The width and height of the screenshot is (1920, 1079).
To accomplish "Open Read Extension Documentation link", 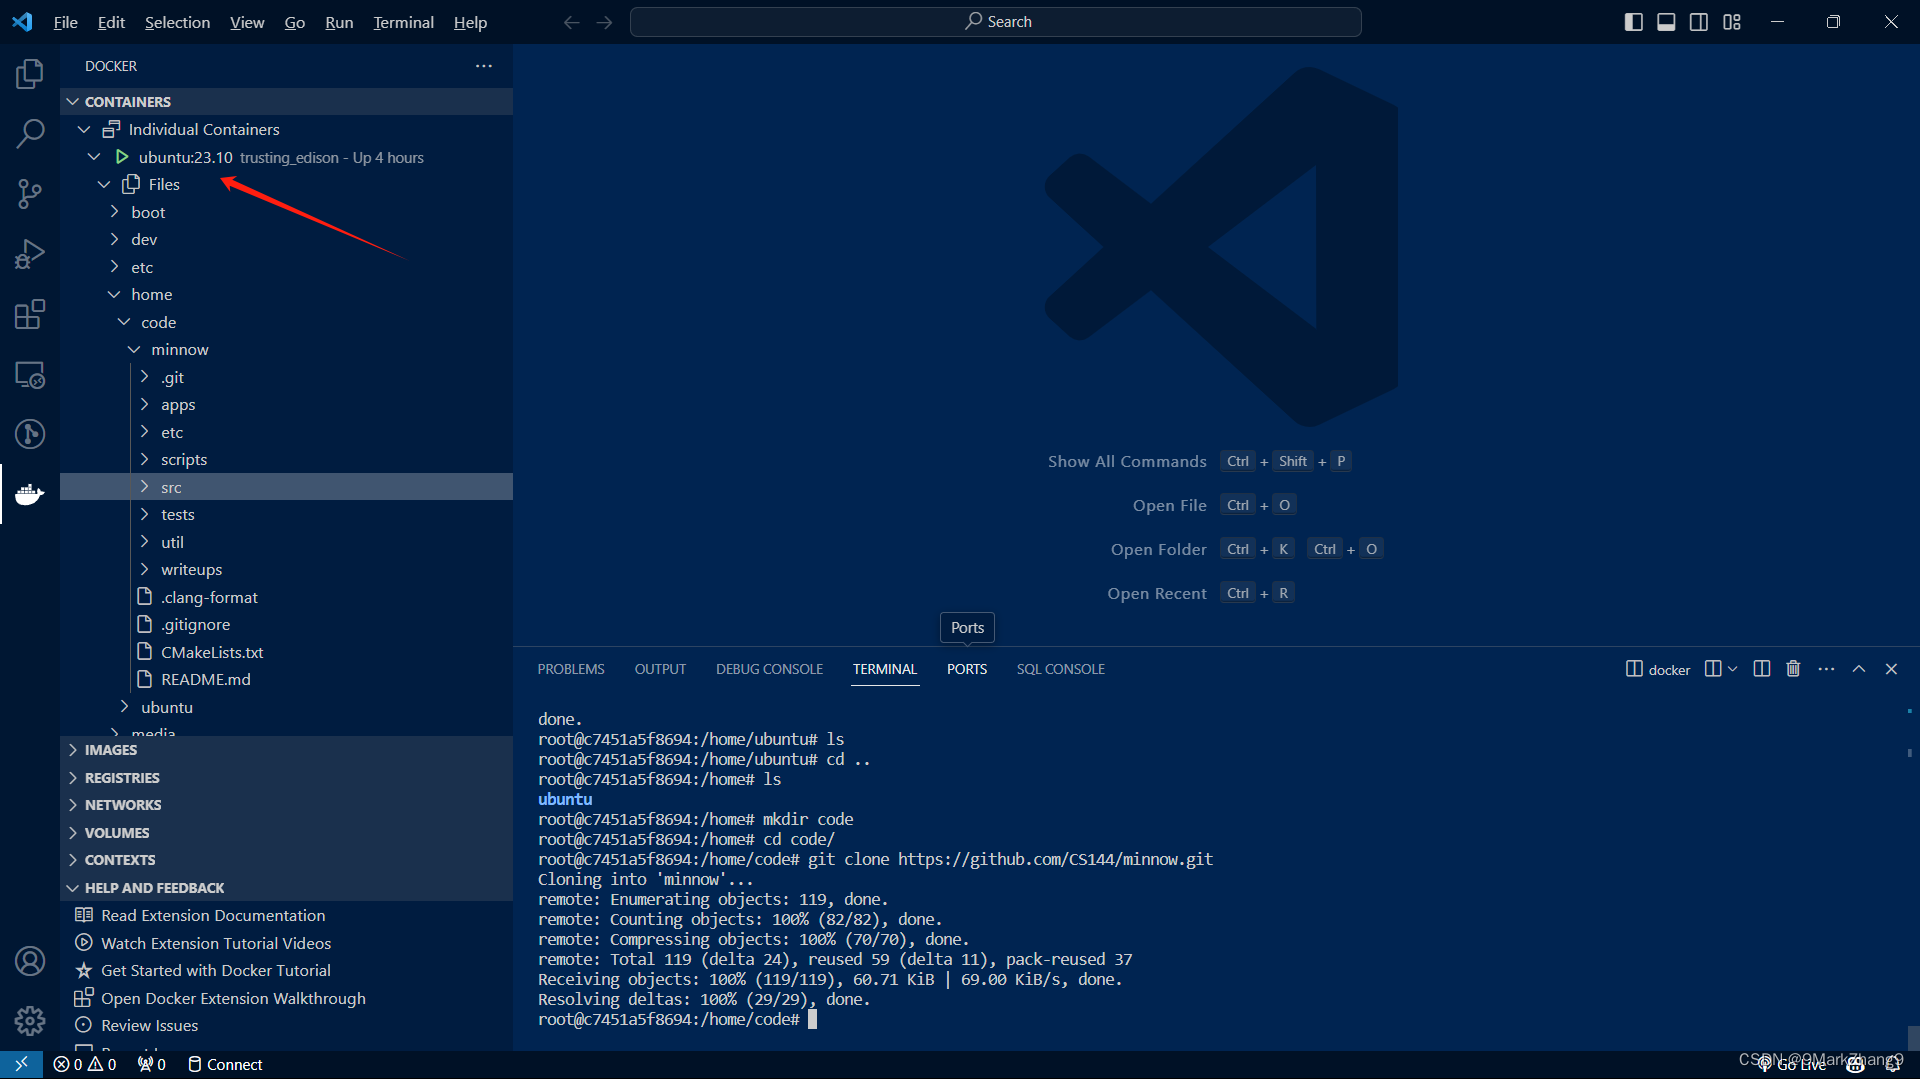I will (213, 916).
